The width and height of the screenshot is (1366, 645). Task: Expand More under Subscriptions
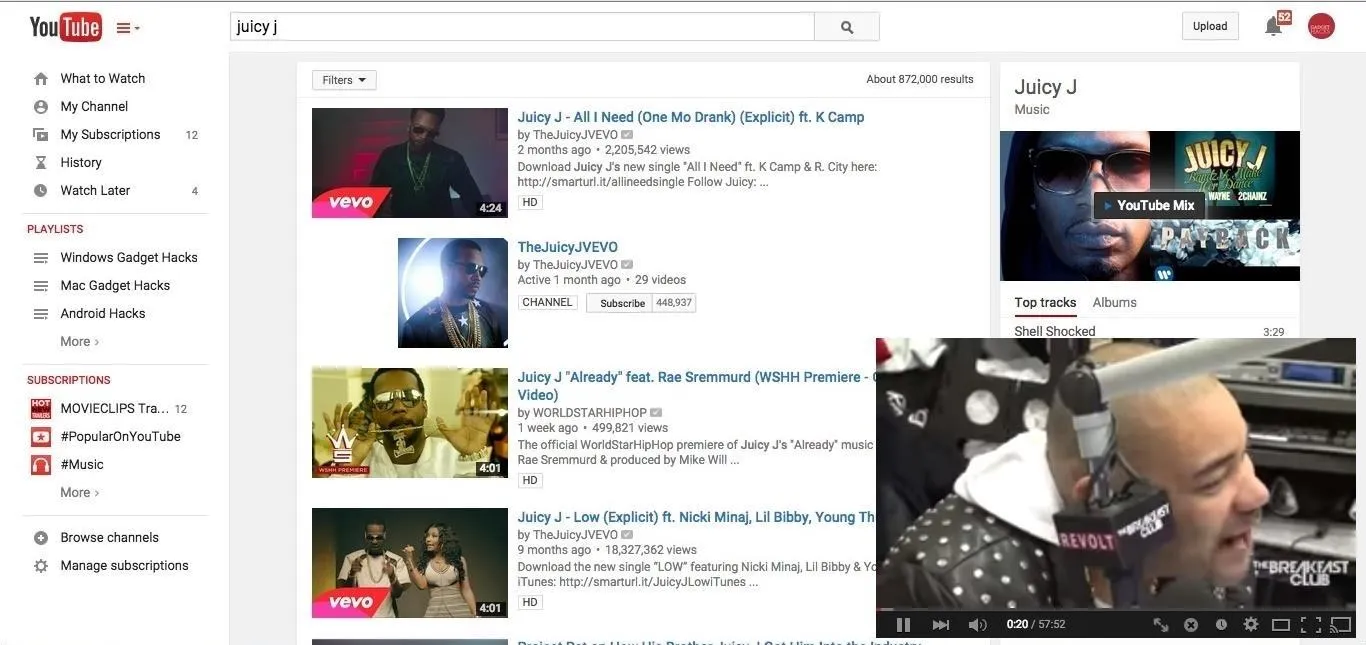[x=79, y=492]
